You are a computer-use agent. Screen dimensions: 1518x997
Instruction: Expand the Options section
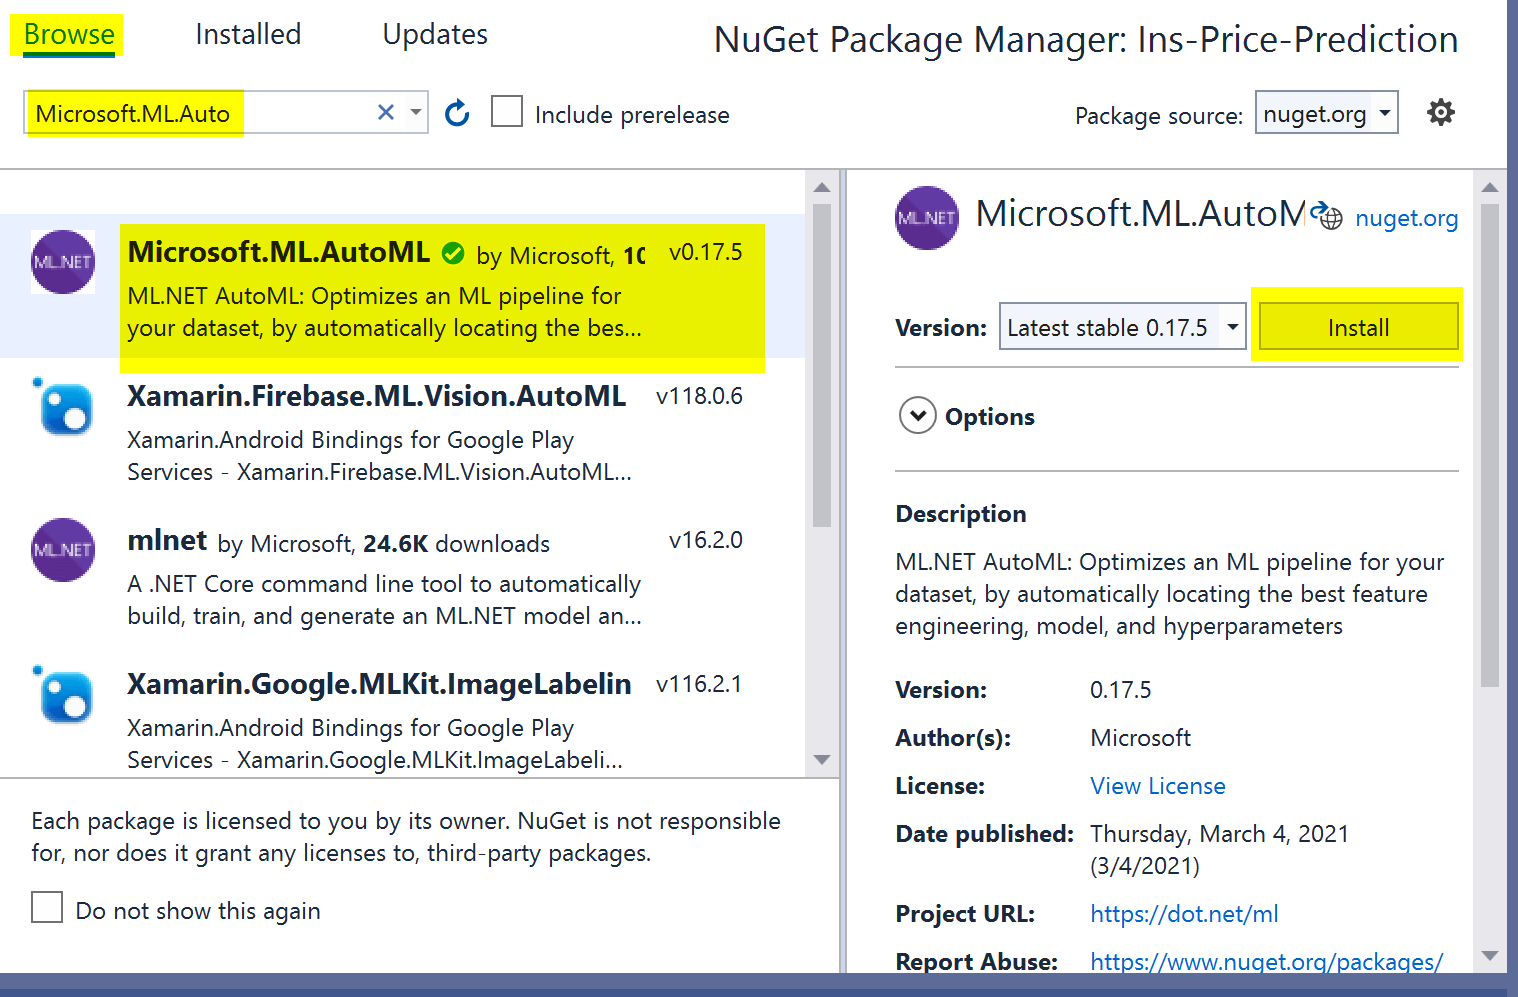click(917, 416)
